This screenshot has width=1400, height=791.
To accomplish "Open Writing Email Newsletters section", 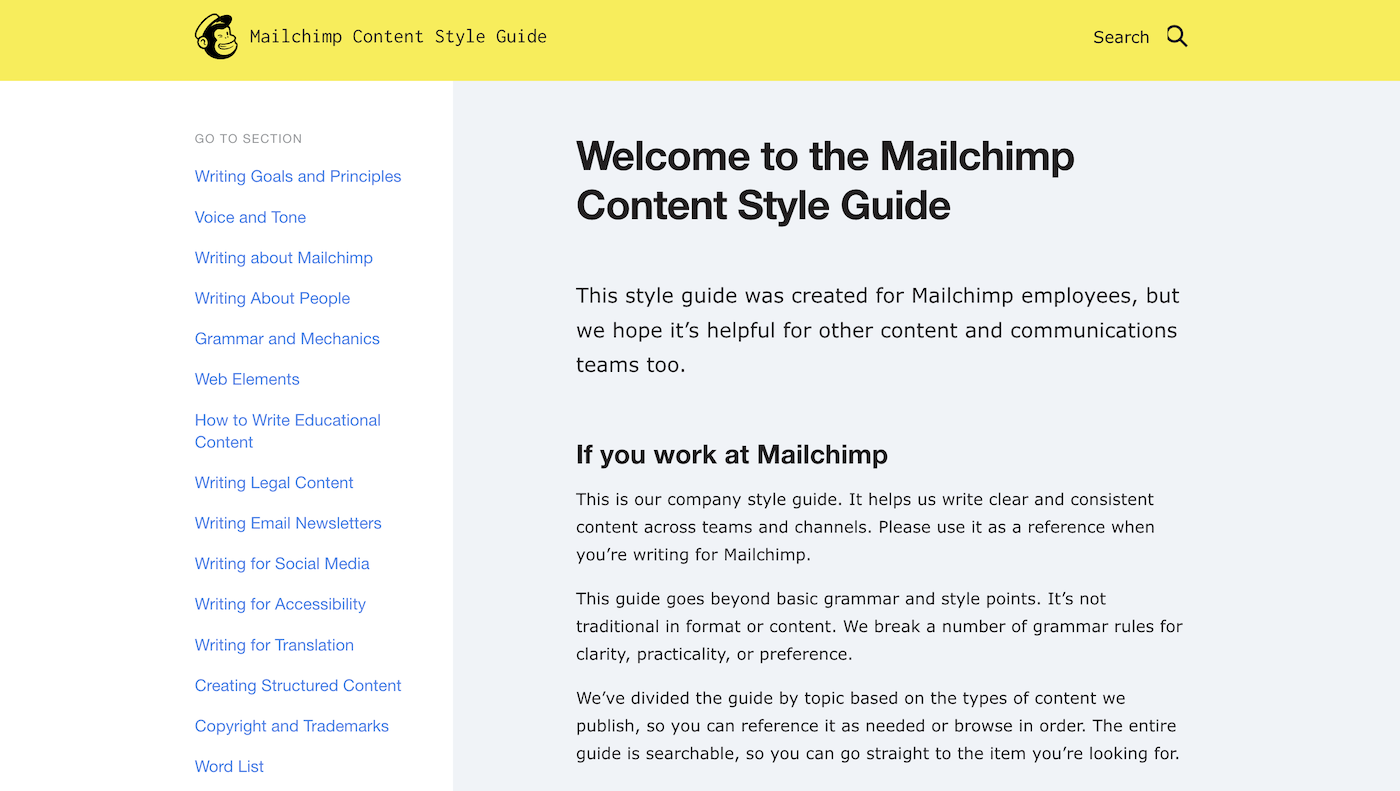I will click(288, 523).
